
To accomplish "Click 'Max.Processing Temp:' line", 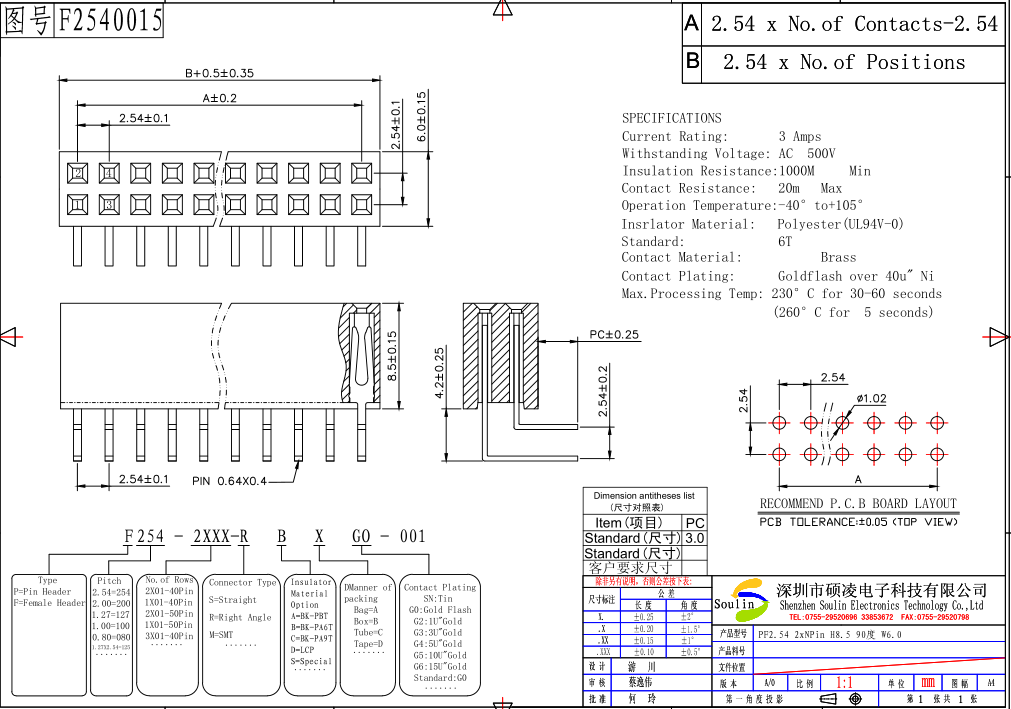I will coord(781,294).
